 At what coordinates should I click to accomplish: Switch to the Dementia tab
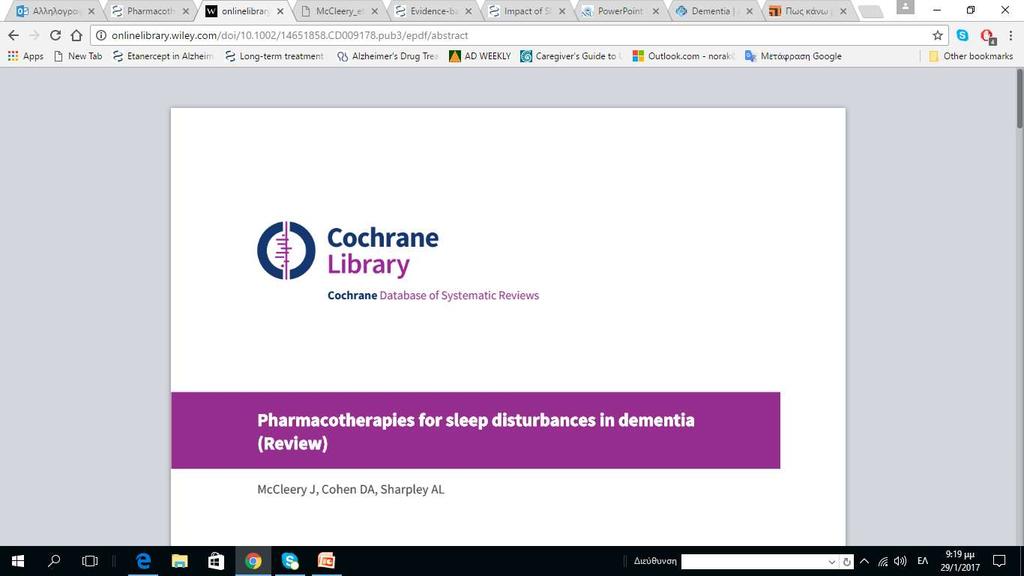(714, 11)
